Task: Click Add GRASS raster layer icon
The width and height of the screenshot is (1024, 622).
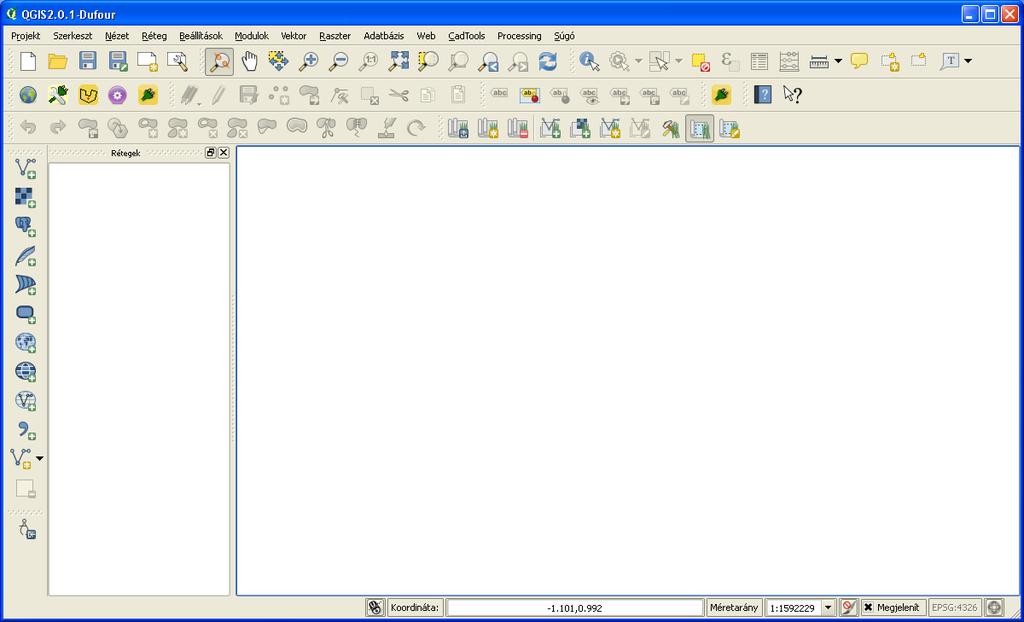Action: pos(580,129)
